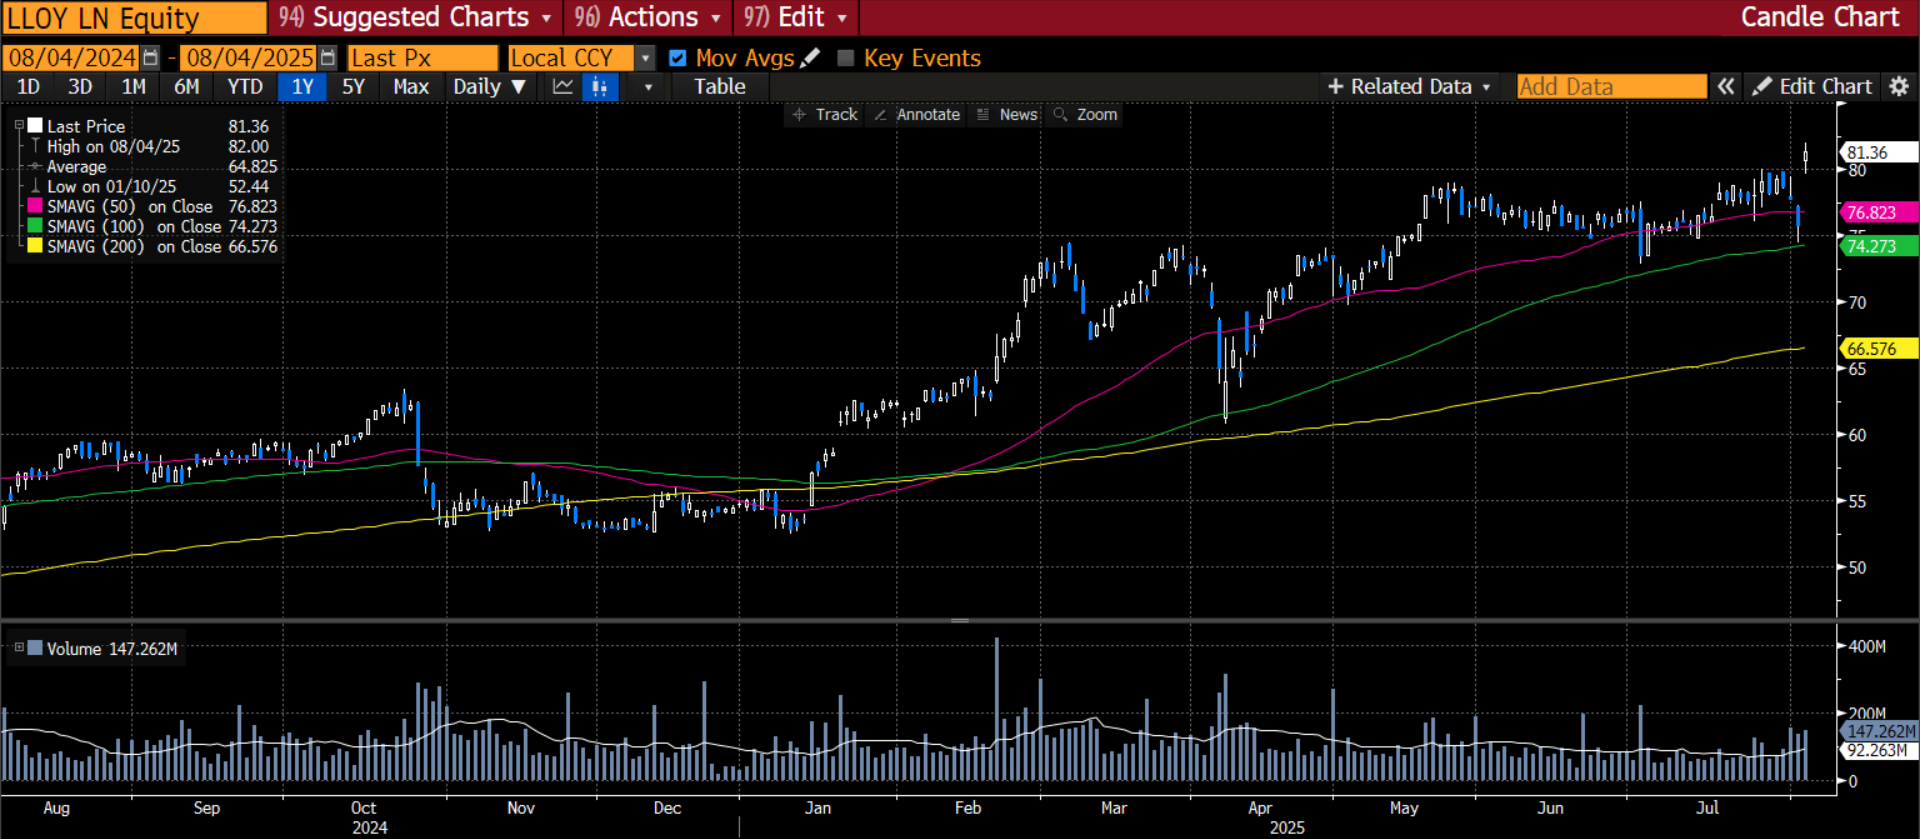The image size is (1920, 839).
Task: Click the 66.576 moving average axis label
Action: click(x=1877, y=348)
